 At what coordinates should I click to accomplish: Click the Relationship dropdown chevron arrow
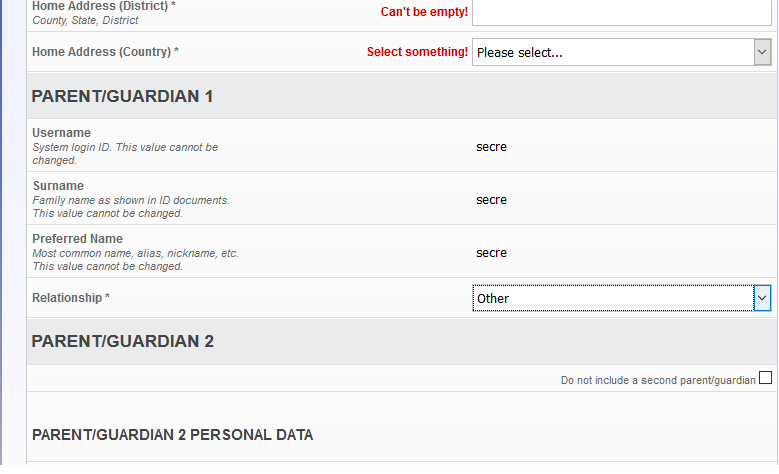tap(762, 298)
